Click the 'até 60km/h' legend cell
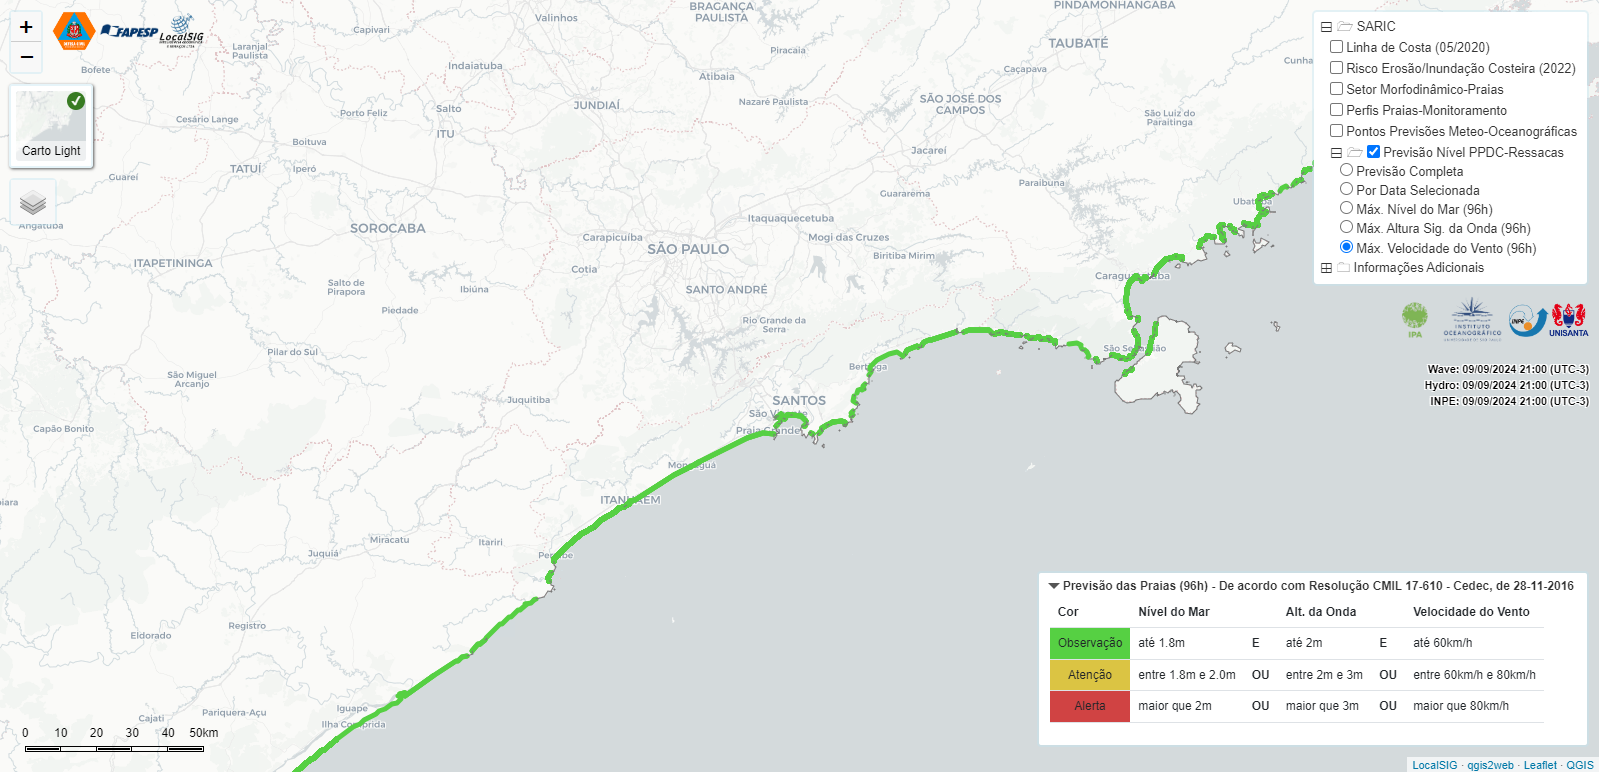1599x772 pixels. (1442, 643)
